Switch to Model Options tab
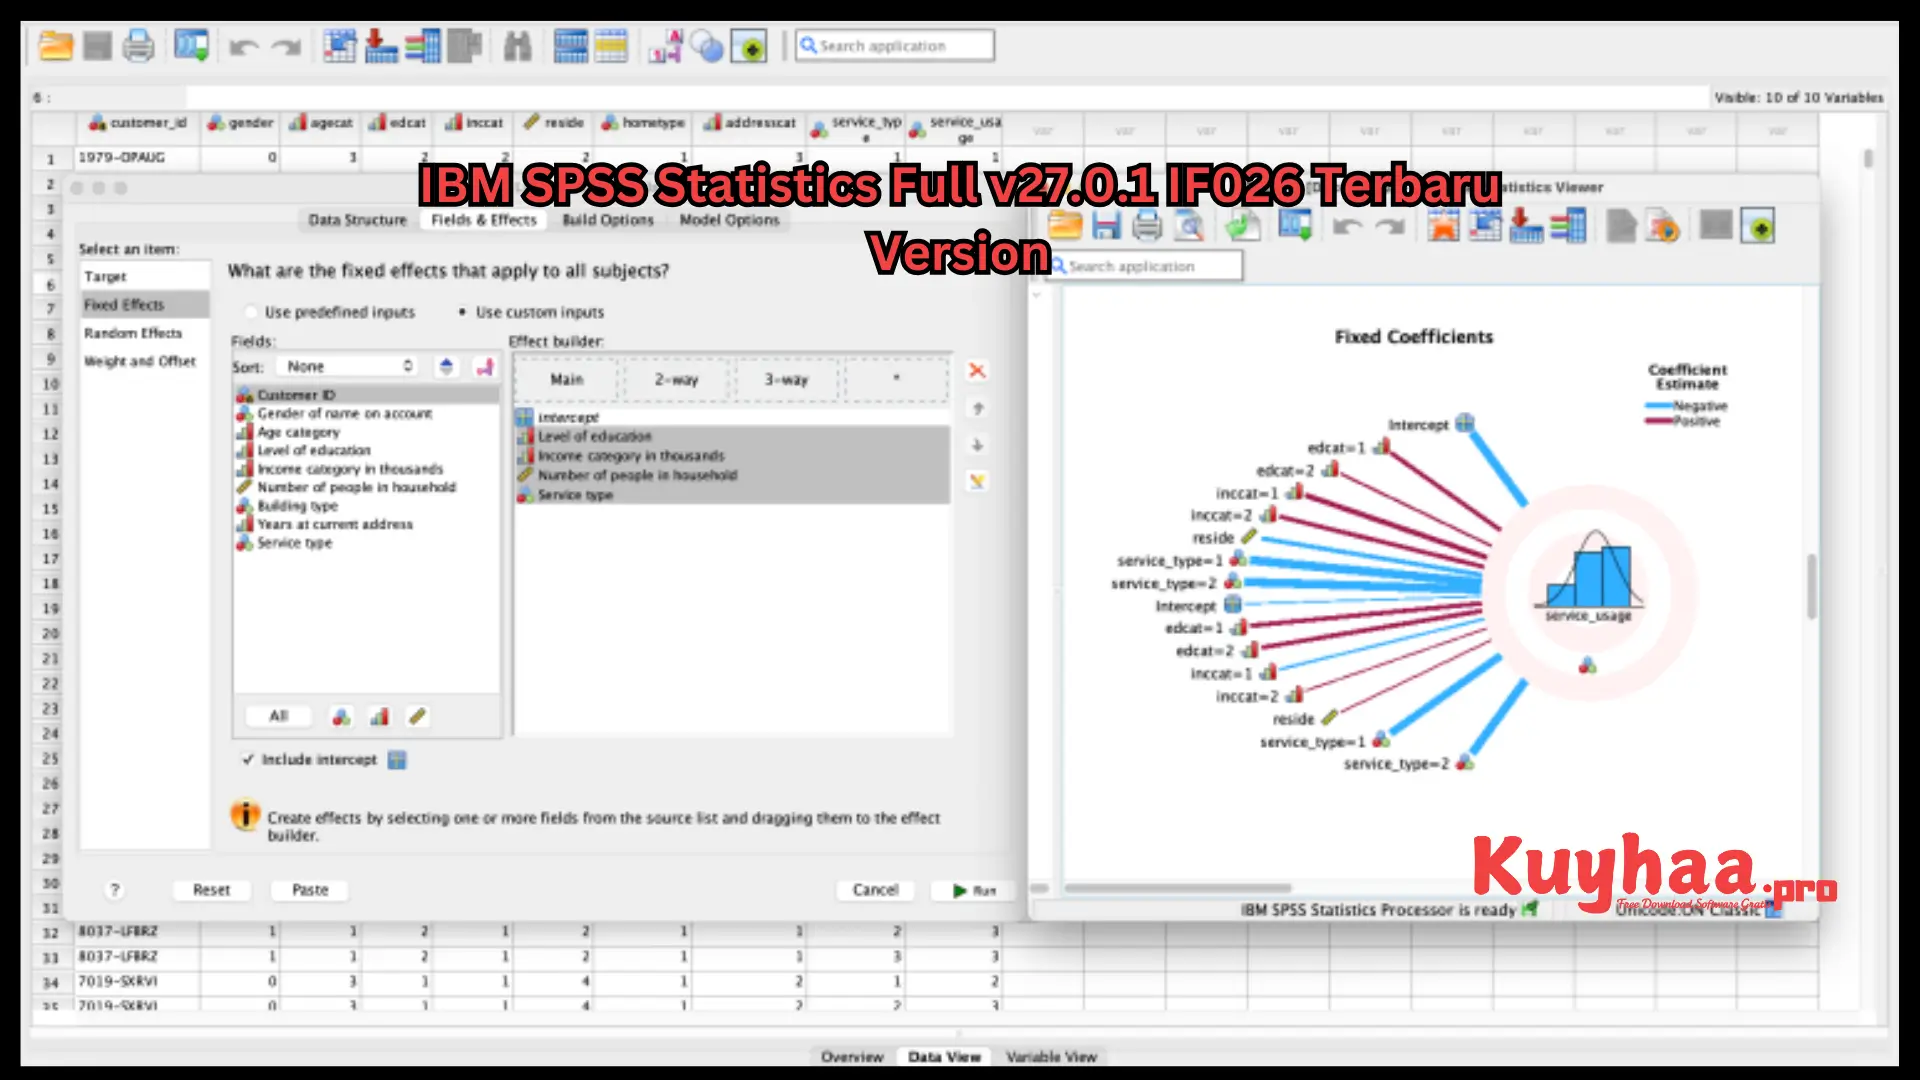Viewport: 1920px width, 1080px height. pos(729,220)
